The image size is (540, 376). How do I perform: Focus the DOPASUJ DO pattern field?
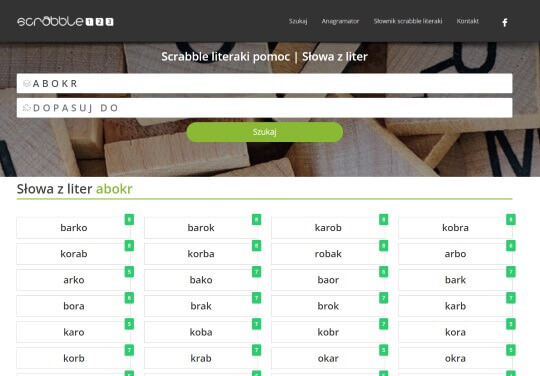(264, 108)
